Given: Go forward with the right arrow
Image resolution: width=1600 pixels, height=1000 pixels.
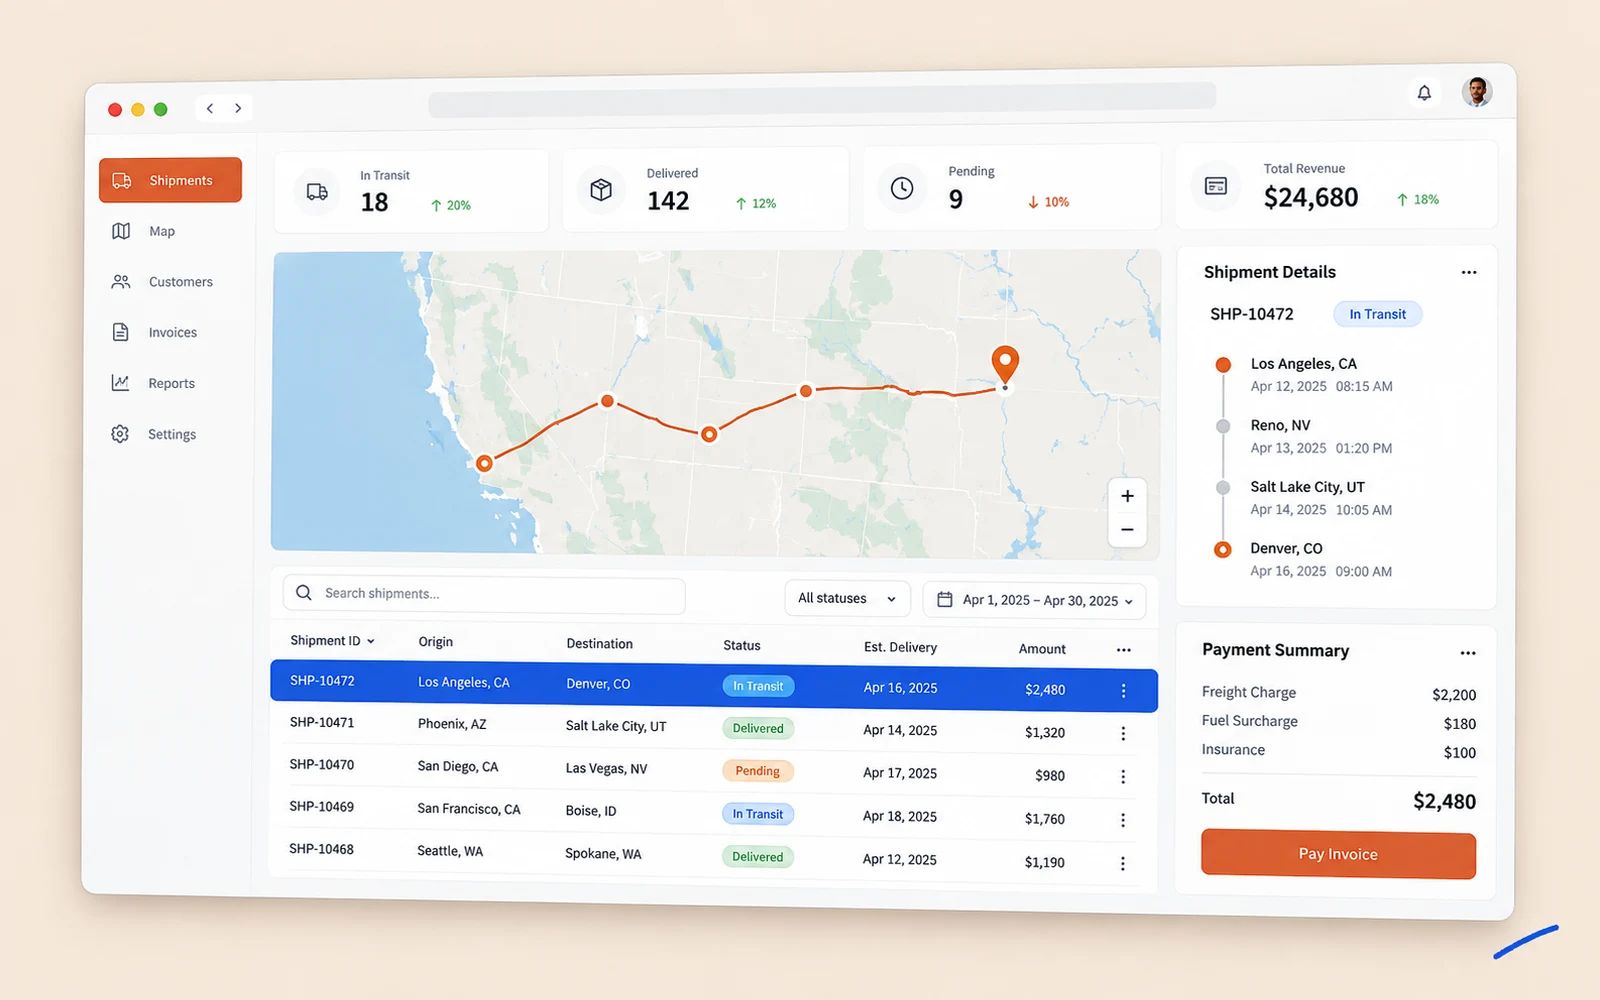Looking at the screenshot, I should point(238,108).
